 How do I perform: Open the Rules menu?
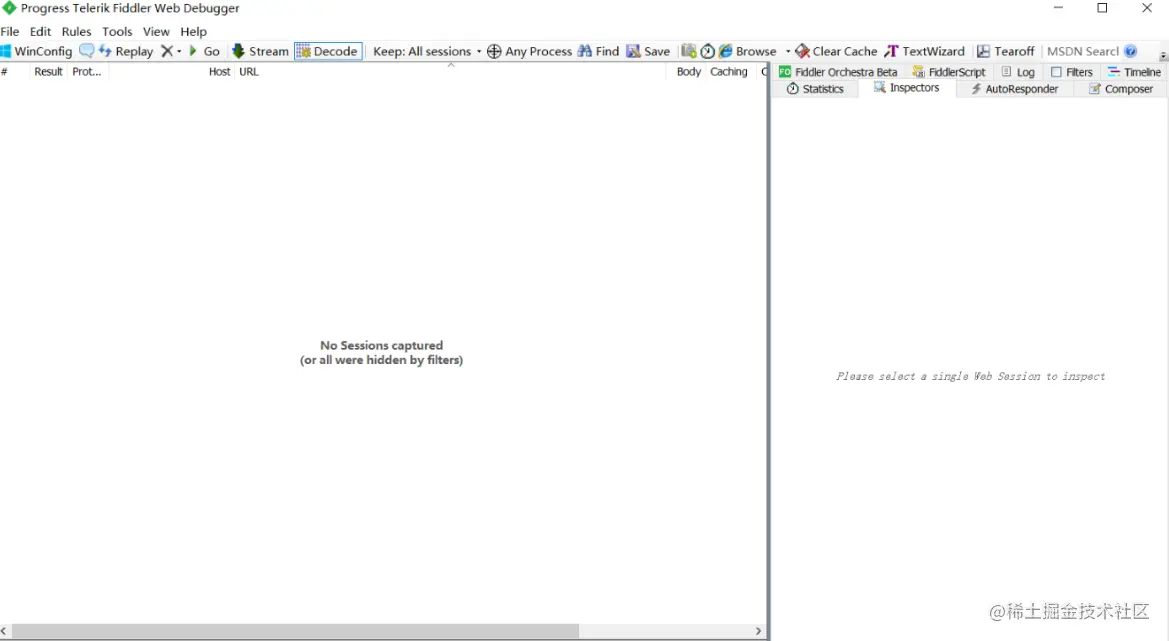click(76, 31)
